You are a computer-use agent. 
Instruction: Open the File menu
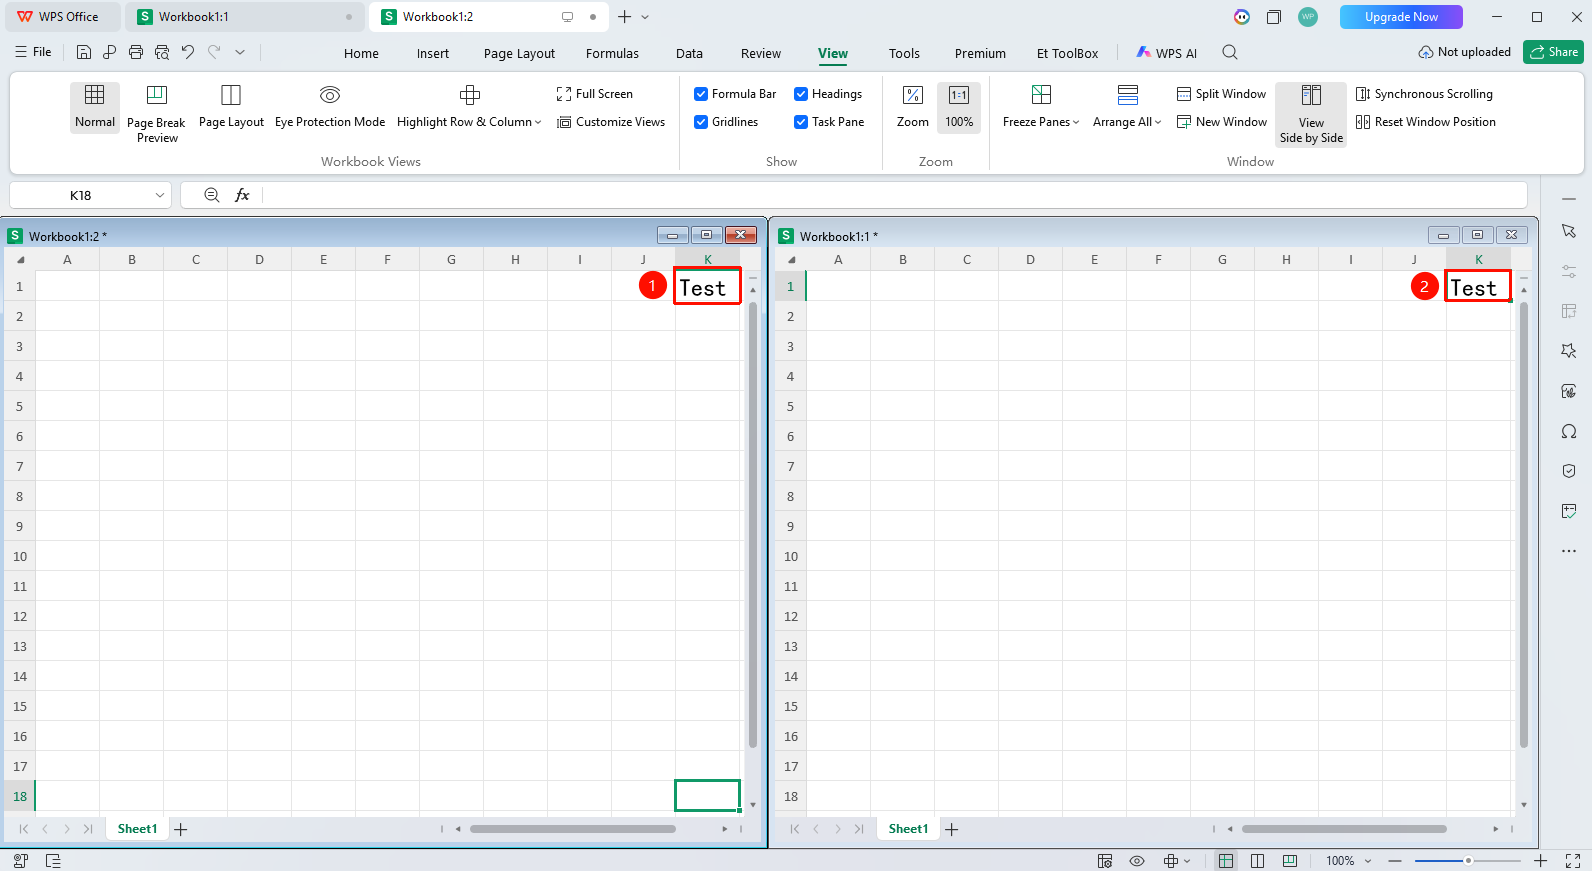point(33,52)
